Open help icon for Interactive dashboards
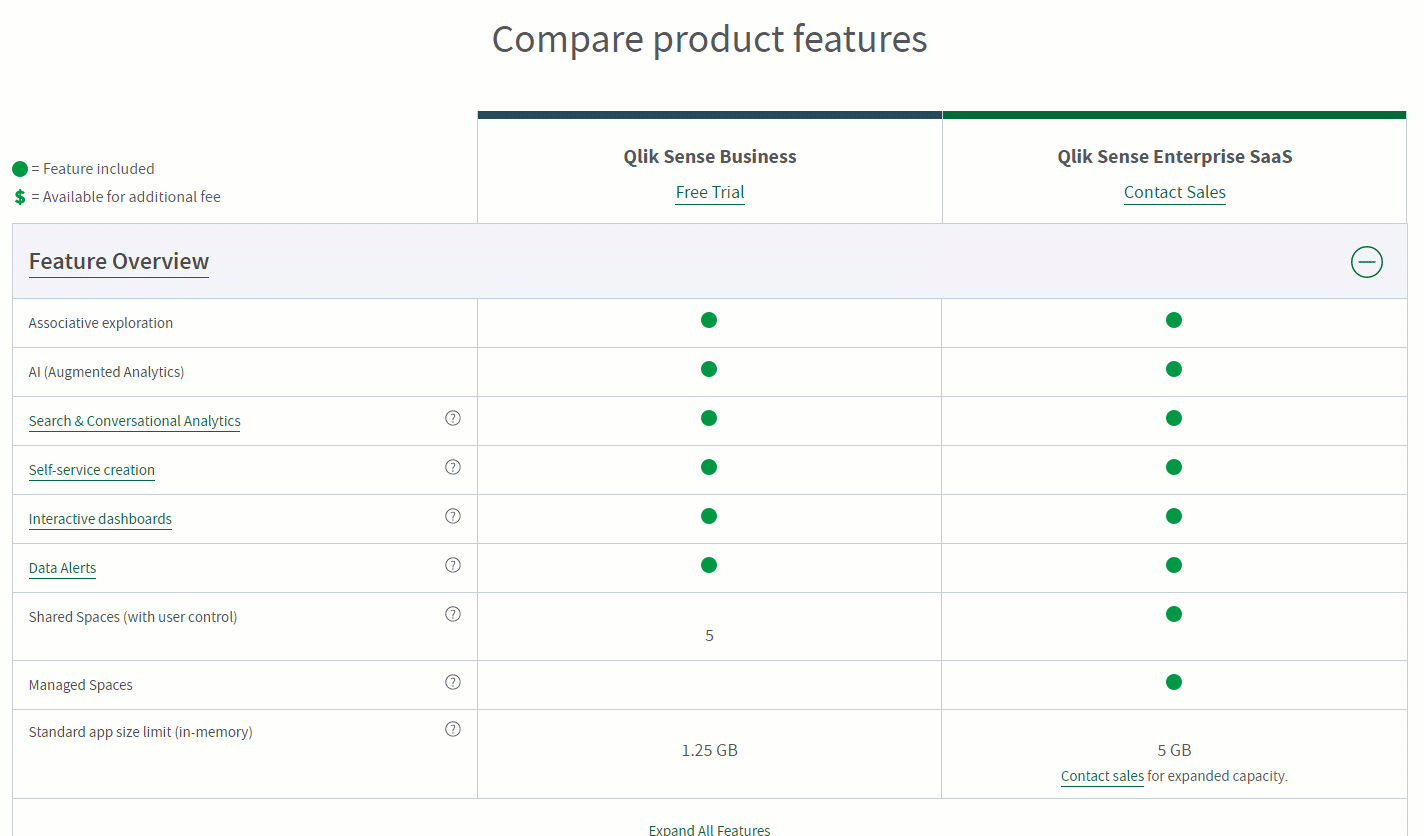The height and width of the screenshot is (836, 1424). pyautogui.click(x=453, y=516)
